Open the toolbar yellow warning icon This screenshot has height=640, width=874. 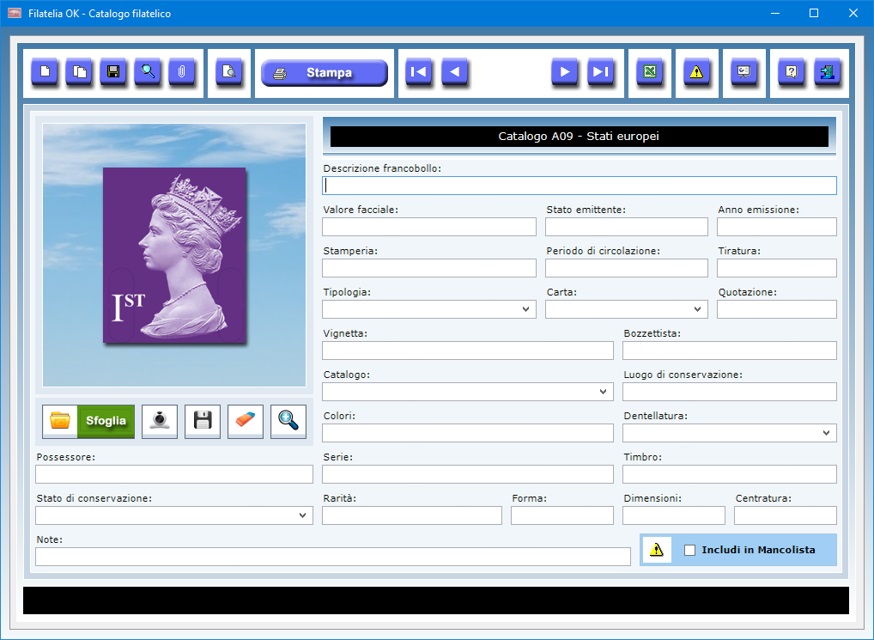click(x=697, y=72)
